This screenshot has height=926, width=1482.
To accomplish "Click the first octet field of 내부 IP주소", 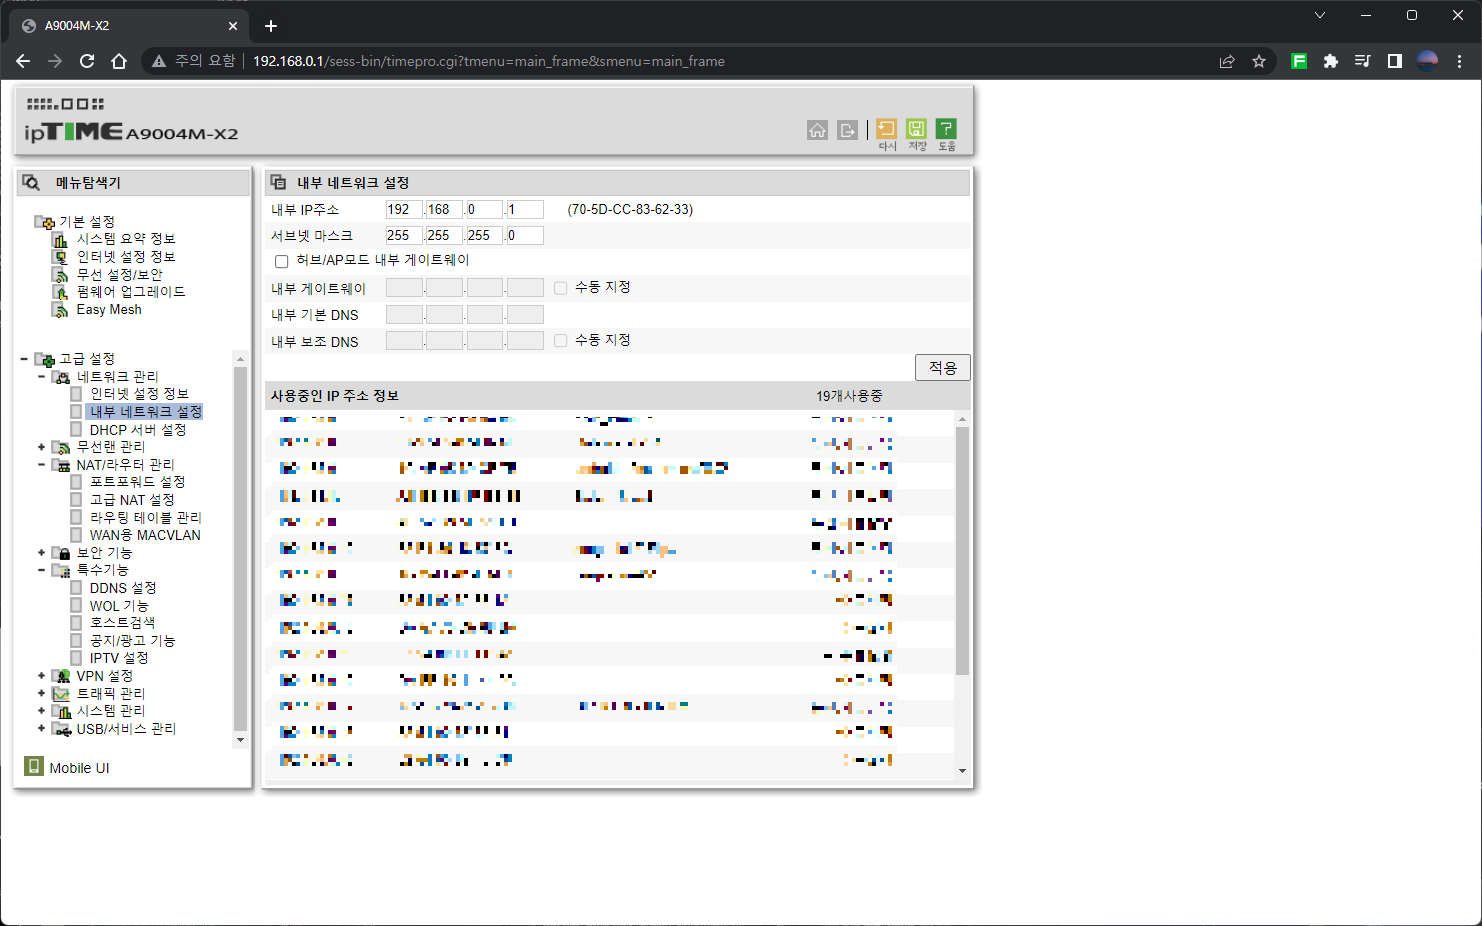I will [x=403, y=209].
